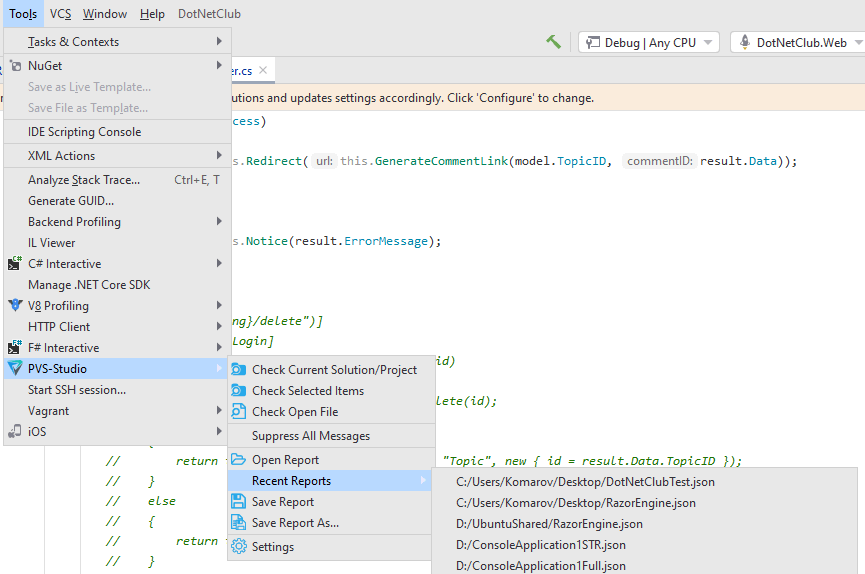Screen dimensions: 865x574
Task: Click the Check Current Solution/Project icon
Action: pos(238,369)
